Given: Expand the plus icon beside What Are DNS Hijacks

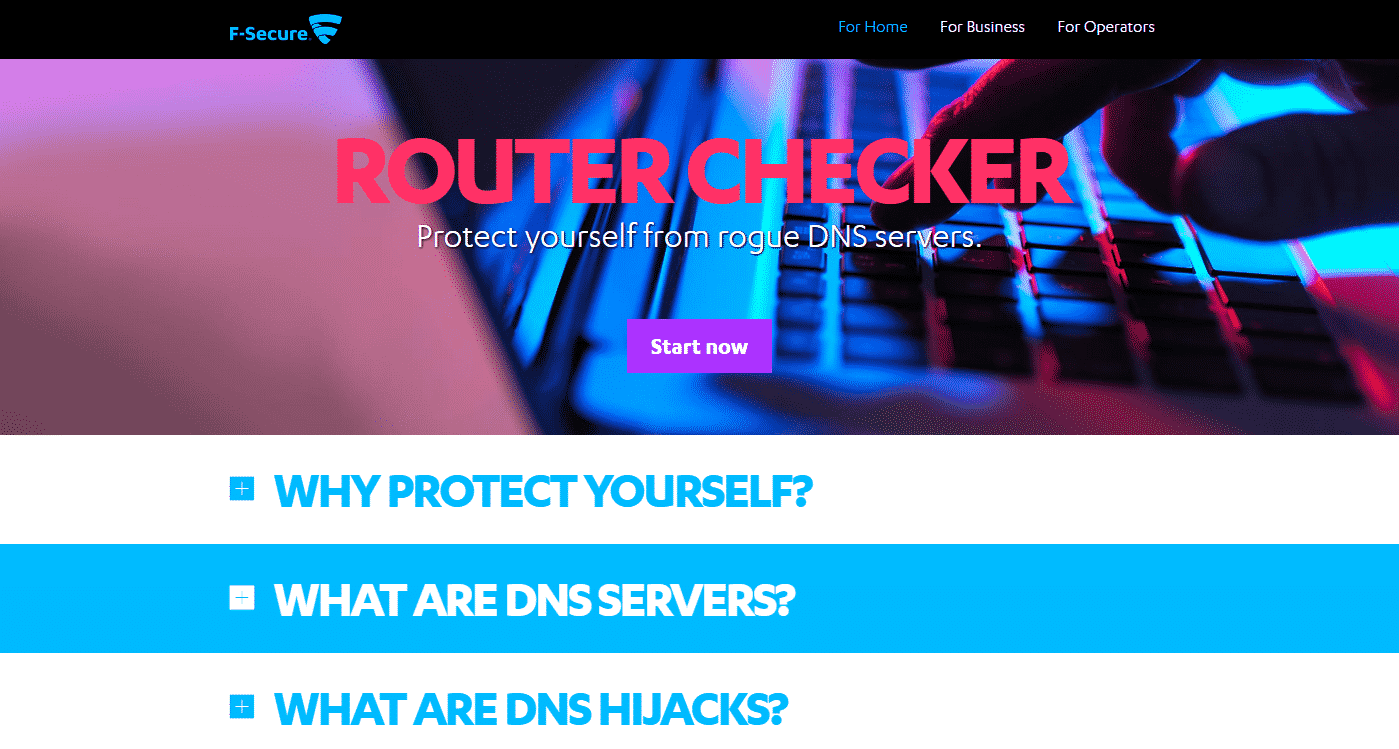Looking at the screenshot, I should coord(242,707).
